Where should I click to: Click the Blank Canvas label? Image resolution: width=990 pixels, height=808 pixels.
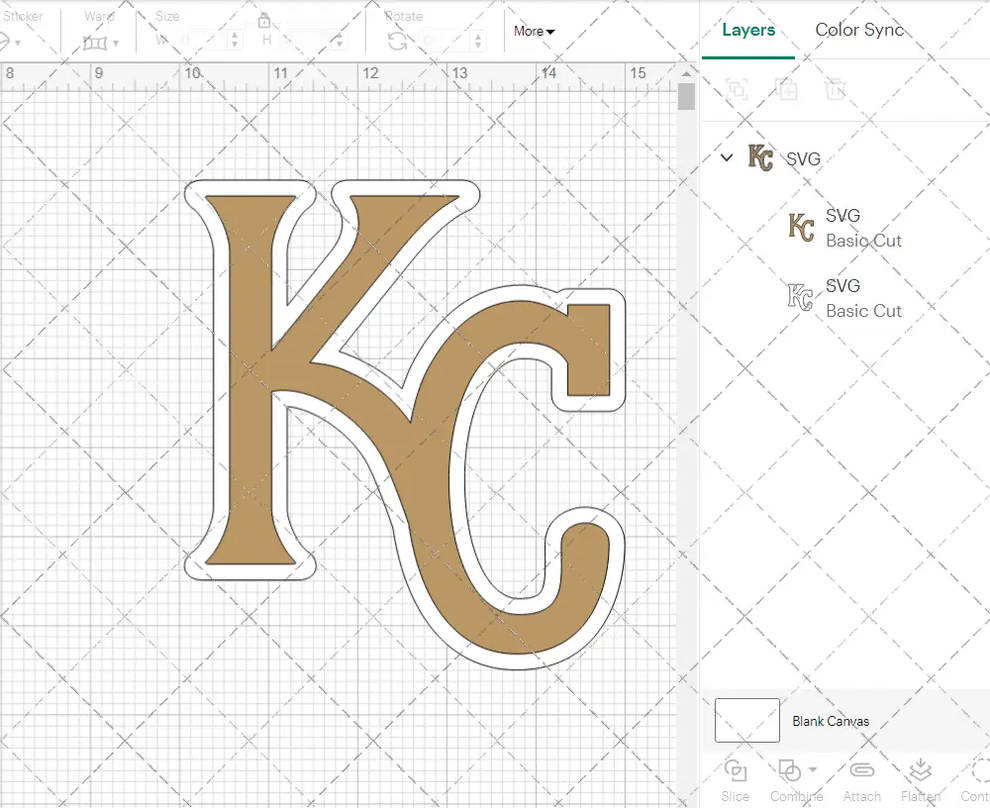[831, 721]
